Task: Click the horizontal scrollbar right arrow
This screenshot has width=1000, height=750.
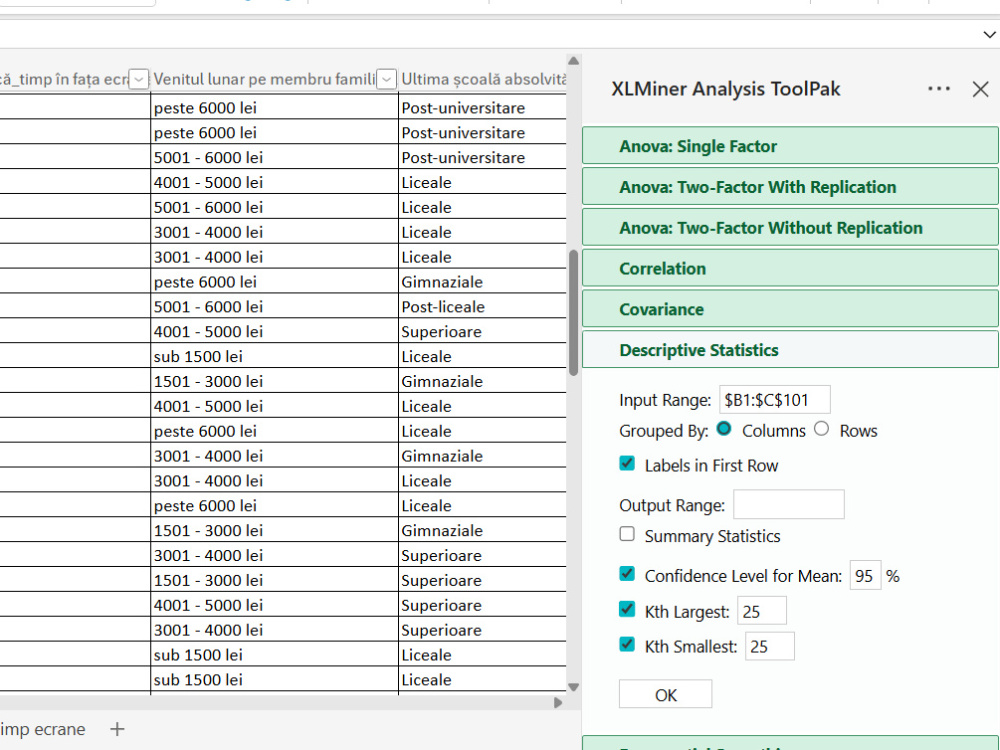Action: click(x=558, y=702)
